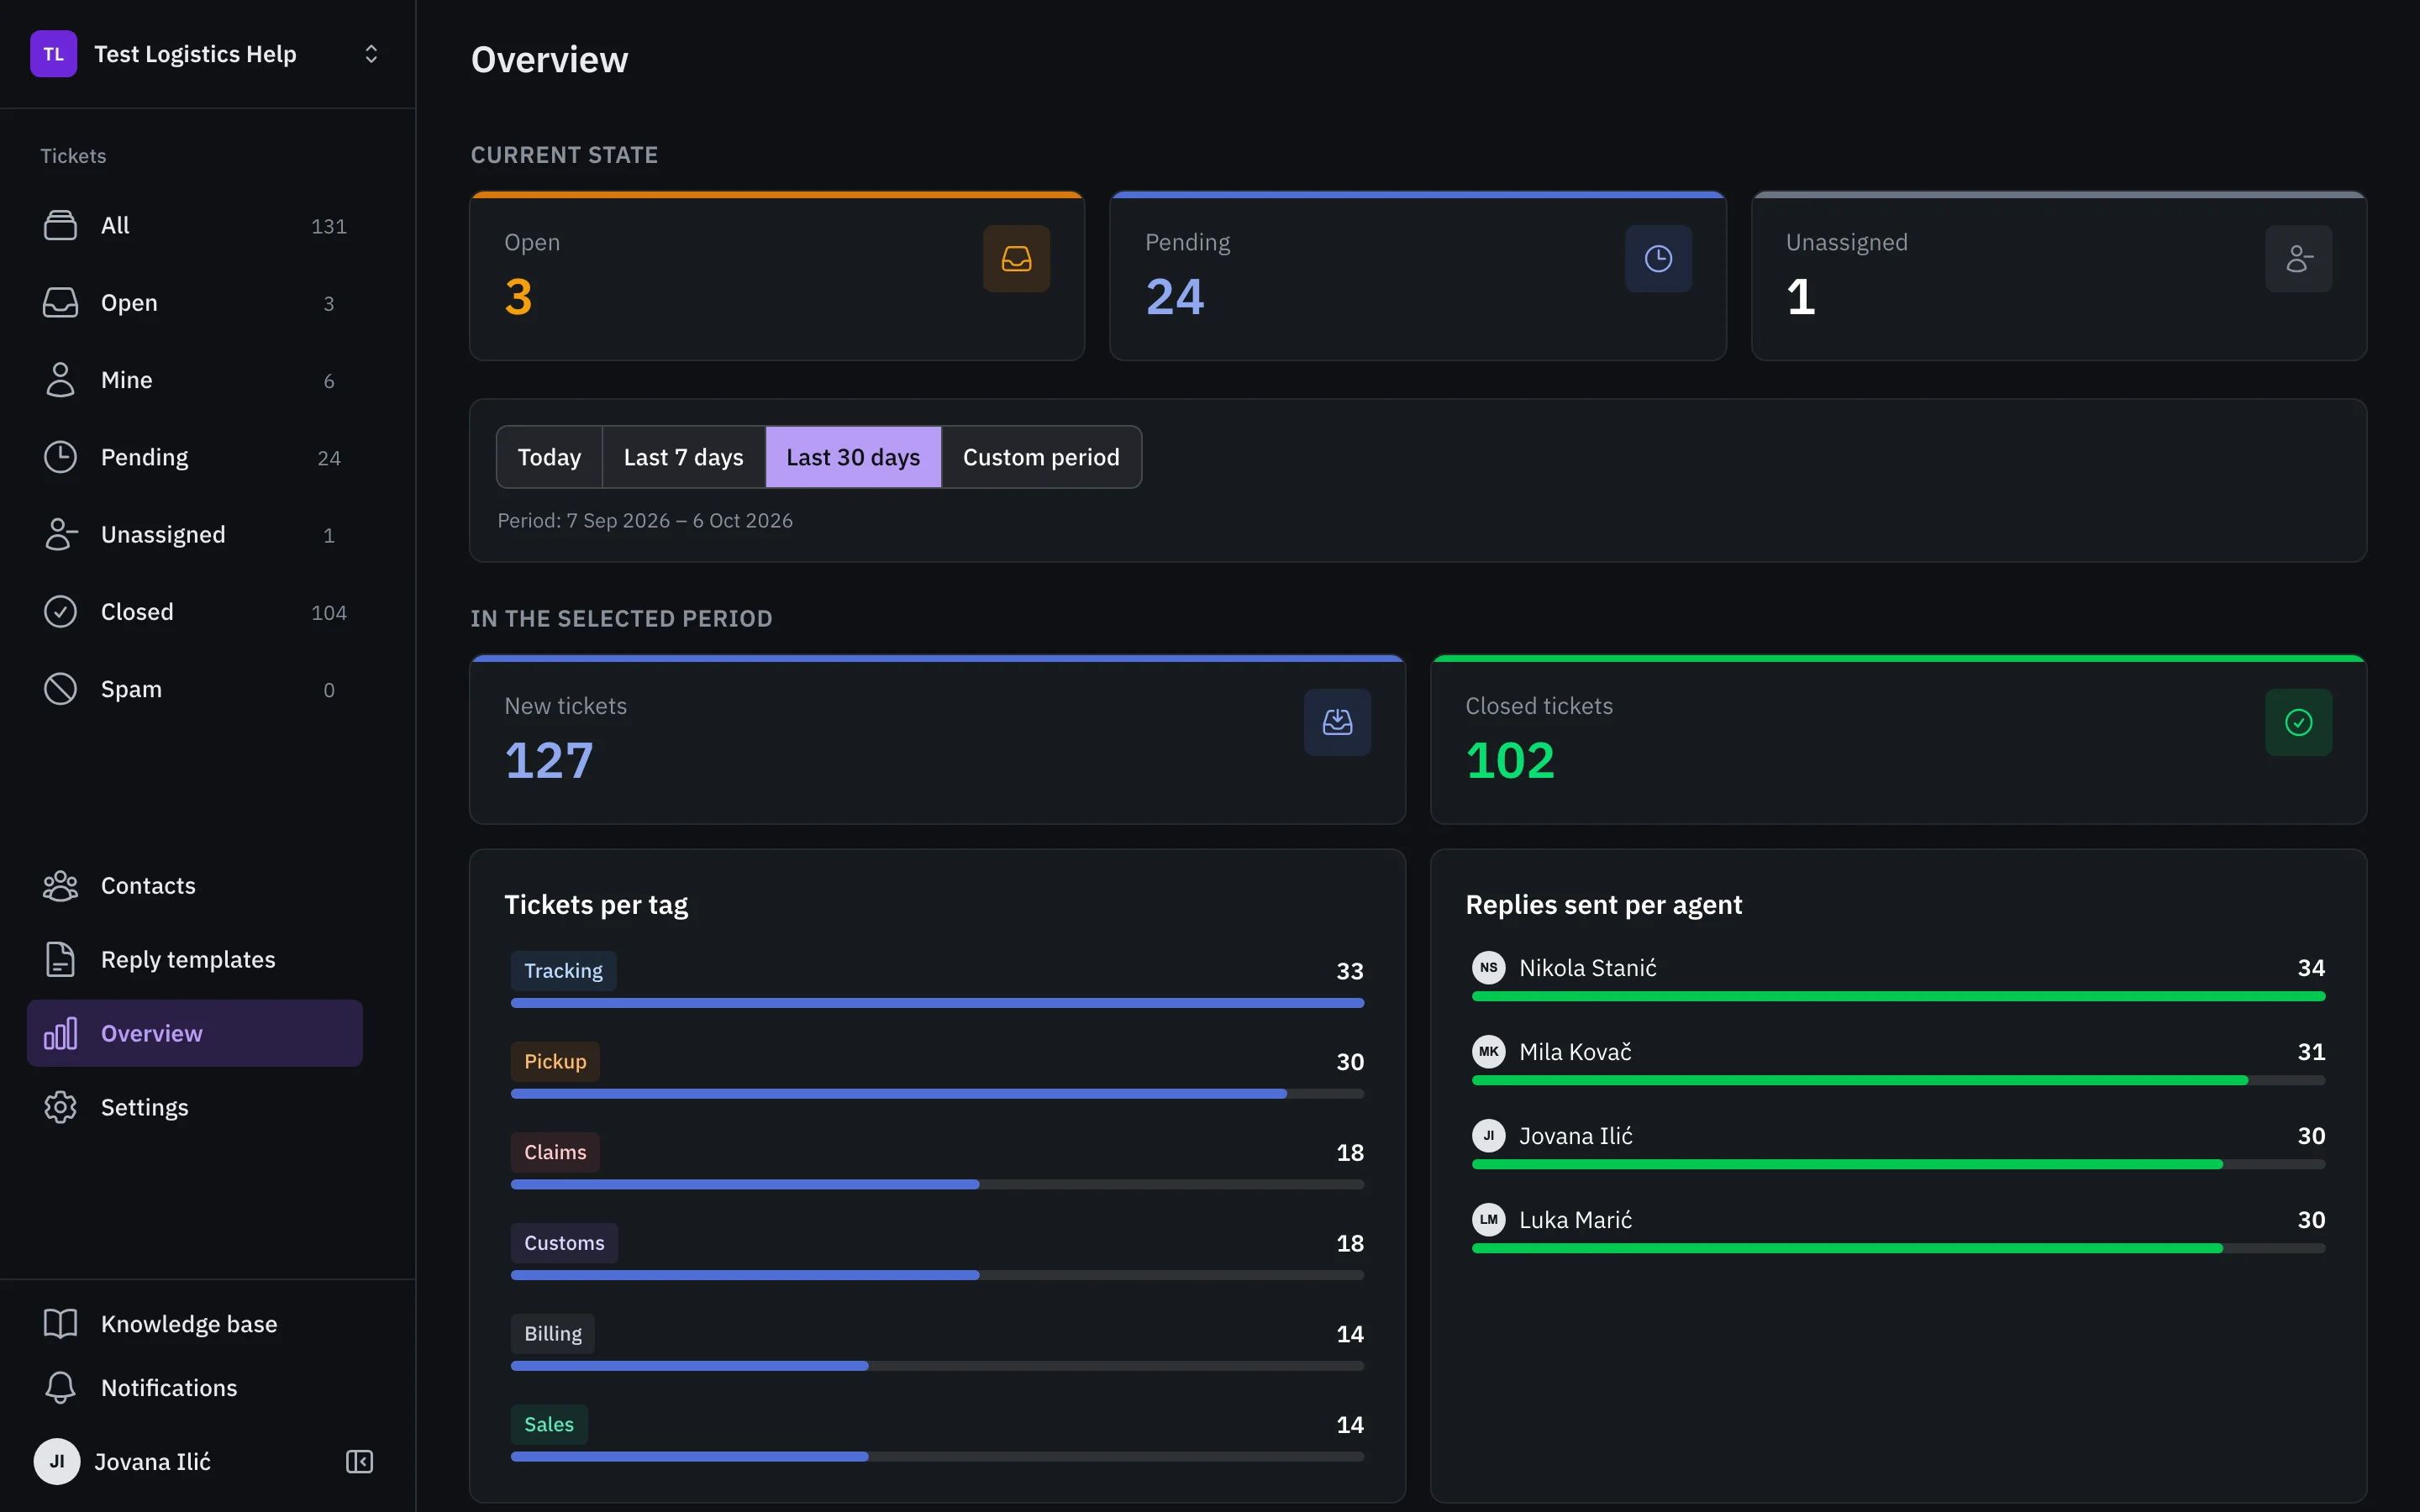
Task: Click the New tickets 127 value
Action: point(549,760)
